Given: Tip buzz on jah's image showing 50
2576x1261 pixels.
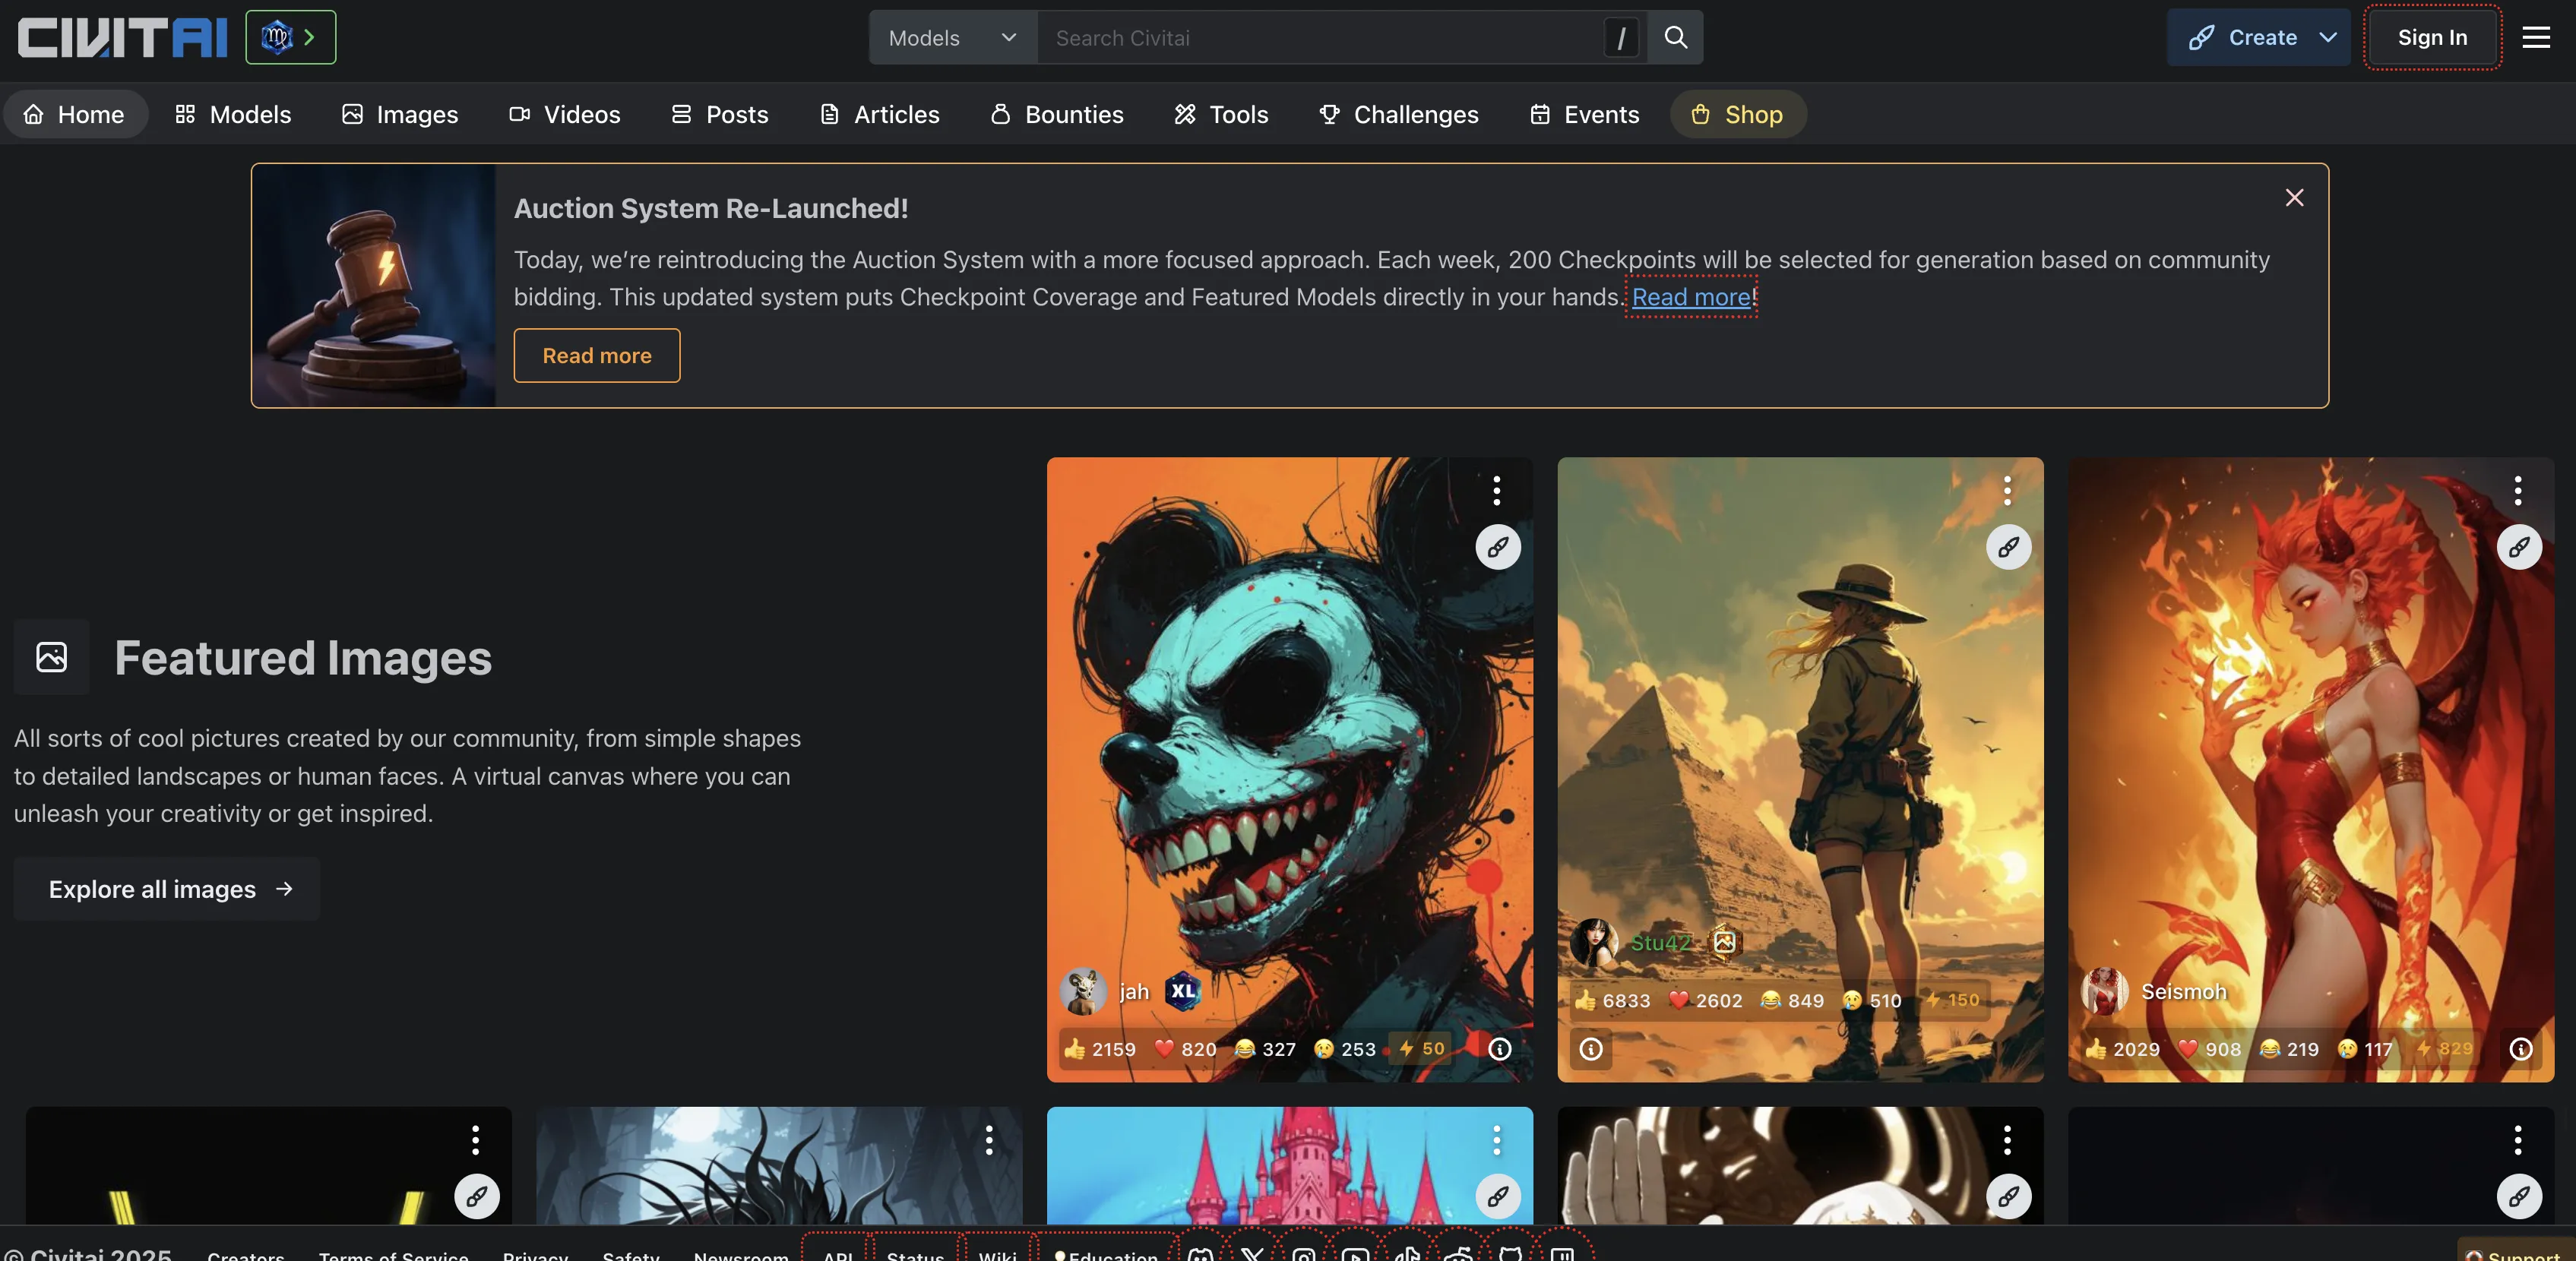Looking at the screenshot, I should tap(1421, 1048).
